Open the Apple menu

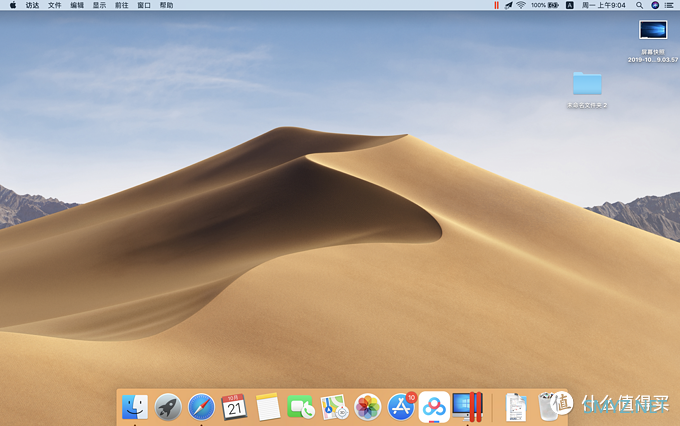13,5
